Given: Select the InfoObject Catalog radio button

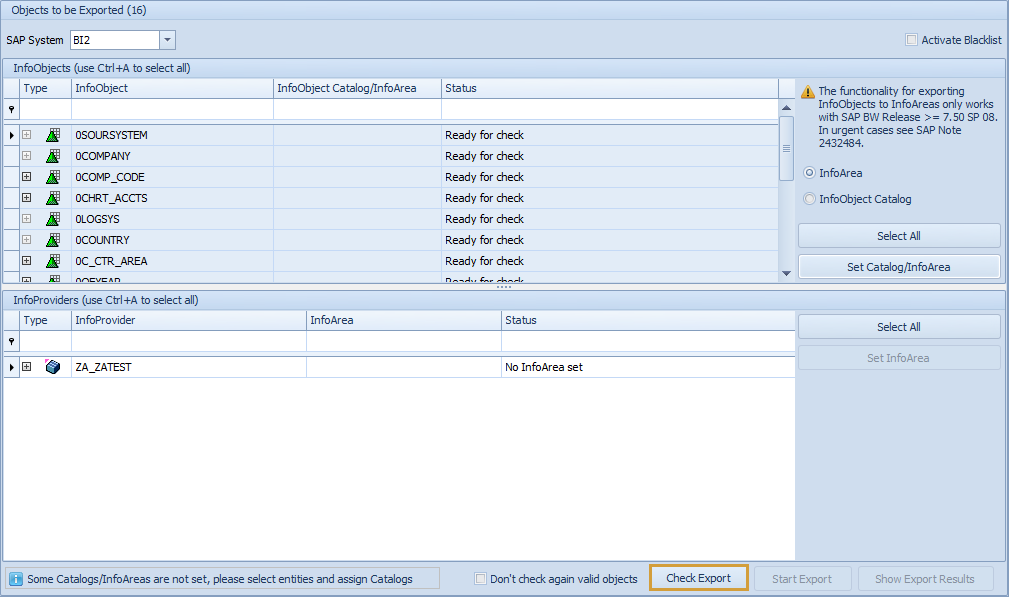Looking at the screenshot, I should pyautogui.click(x=810, y=198).
